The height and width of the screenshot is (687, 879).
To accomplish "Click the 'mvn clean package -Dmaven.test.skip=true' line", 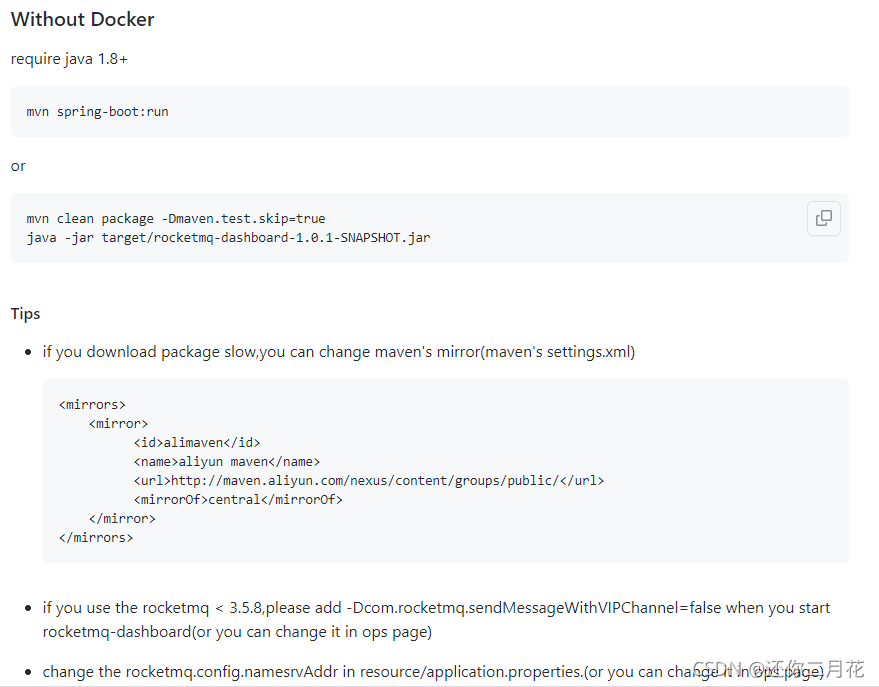I will 175,219.
